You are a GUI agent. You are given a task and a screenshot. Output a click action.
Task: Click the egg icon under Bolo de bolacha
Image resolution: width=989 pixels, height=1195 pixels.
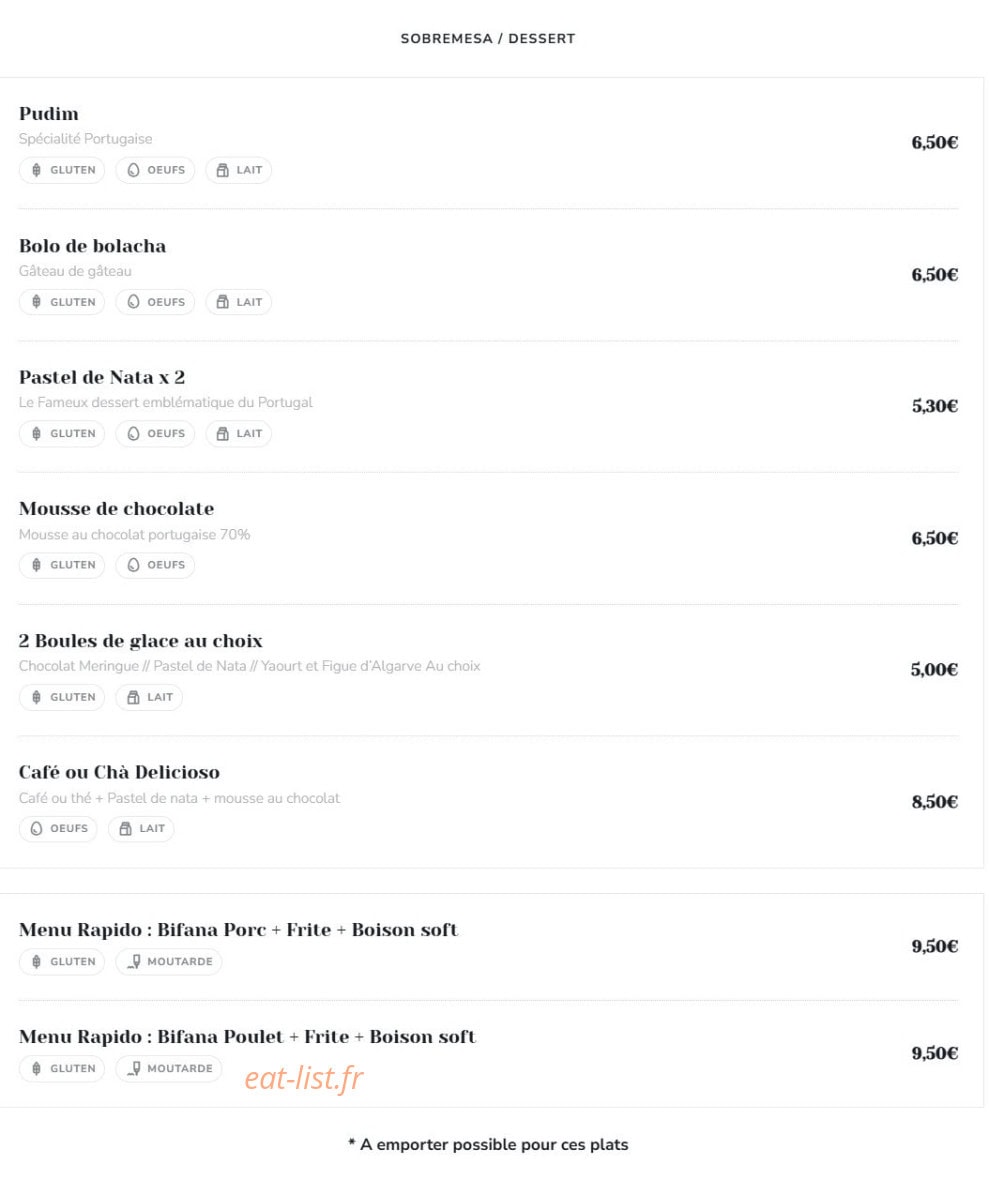pyautogui.click(x=133, y=302)
